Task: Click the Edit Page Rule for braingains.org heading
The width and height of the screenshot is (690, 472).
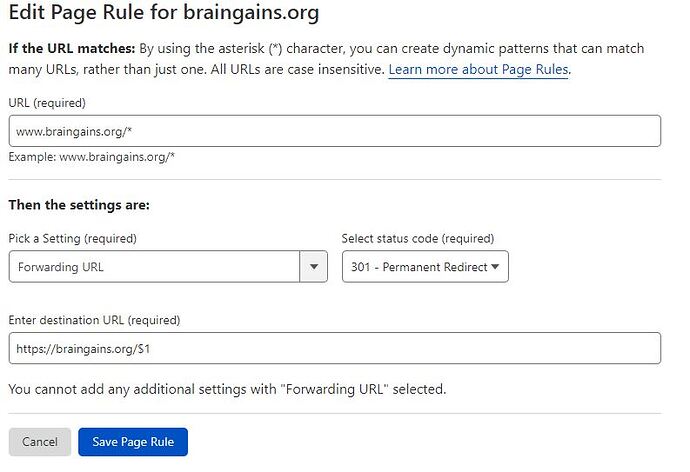Action: [164, 12]
